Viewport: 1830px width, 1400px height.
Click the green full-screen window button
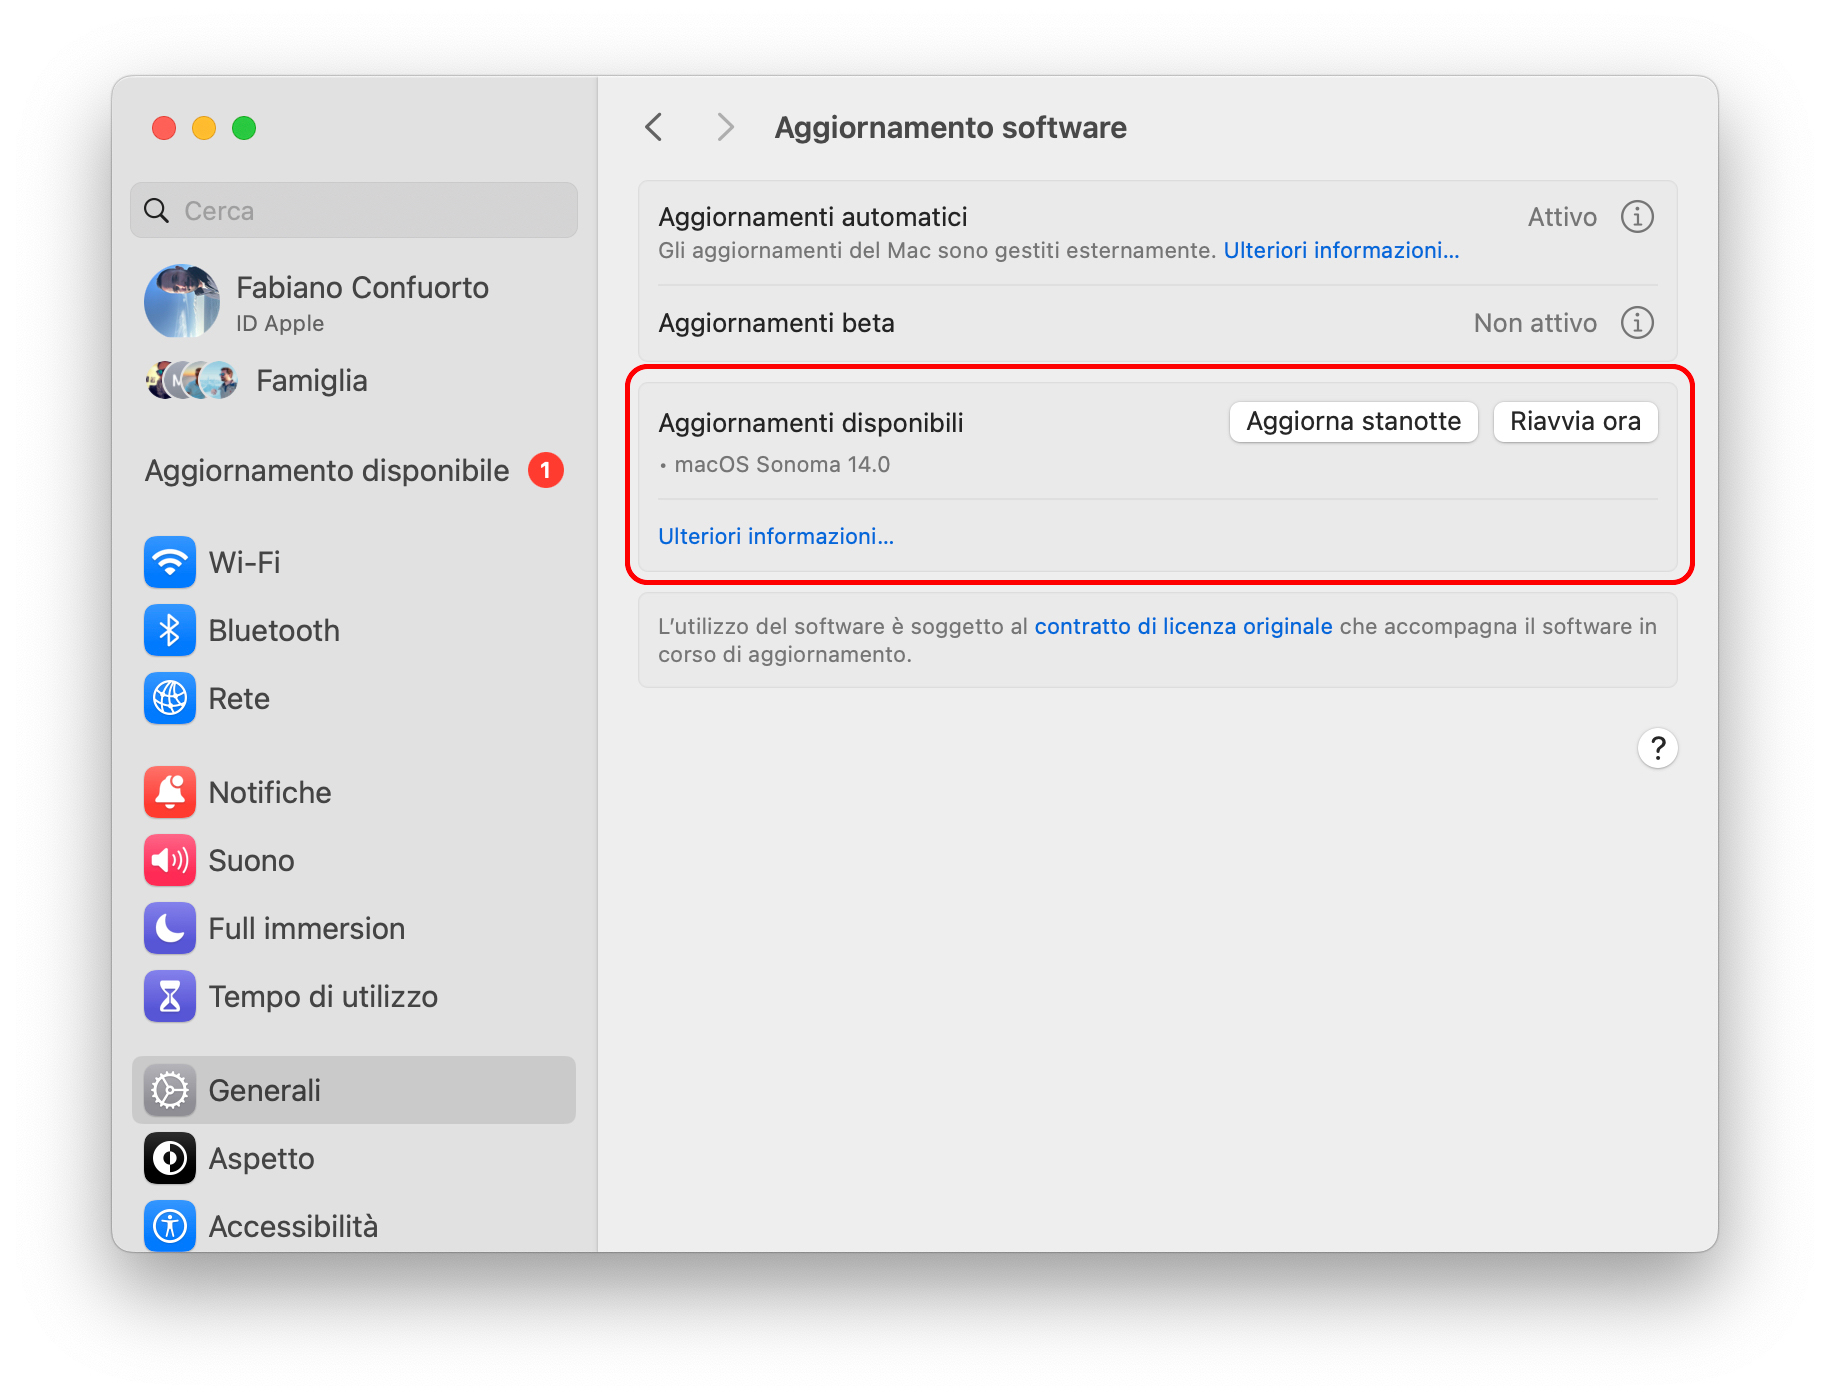tap(244, 128)
